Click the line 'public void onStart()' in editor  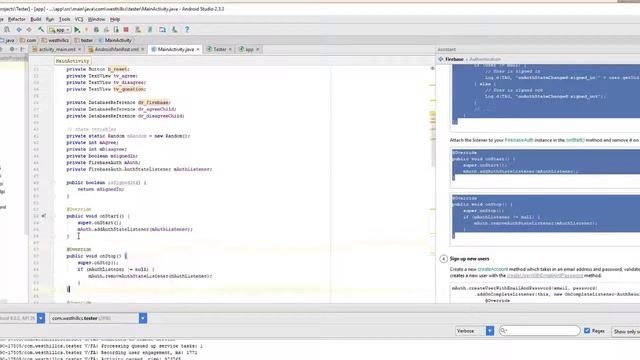(98, 216)
